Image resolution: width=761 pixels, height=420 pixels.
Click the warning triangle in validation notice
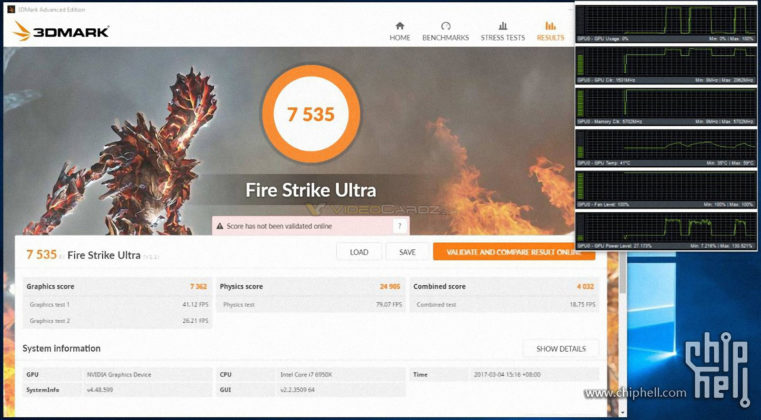tap(220, 227)
